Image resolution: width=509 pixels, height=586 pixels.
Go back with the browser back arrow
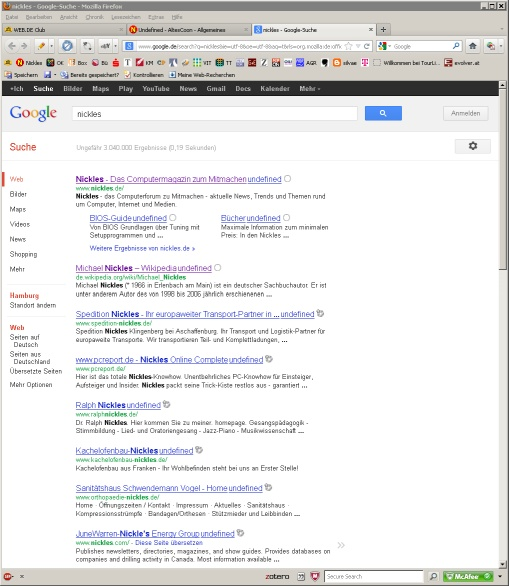12,46
